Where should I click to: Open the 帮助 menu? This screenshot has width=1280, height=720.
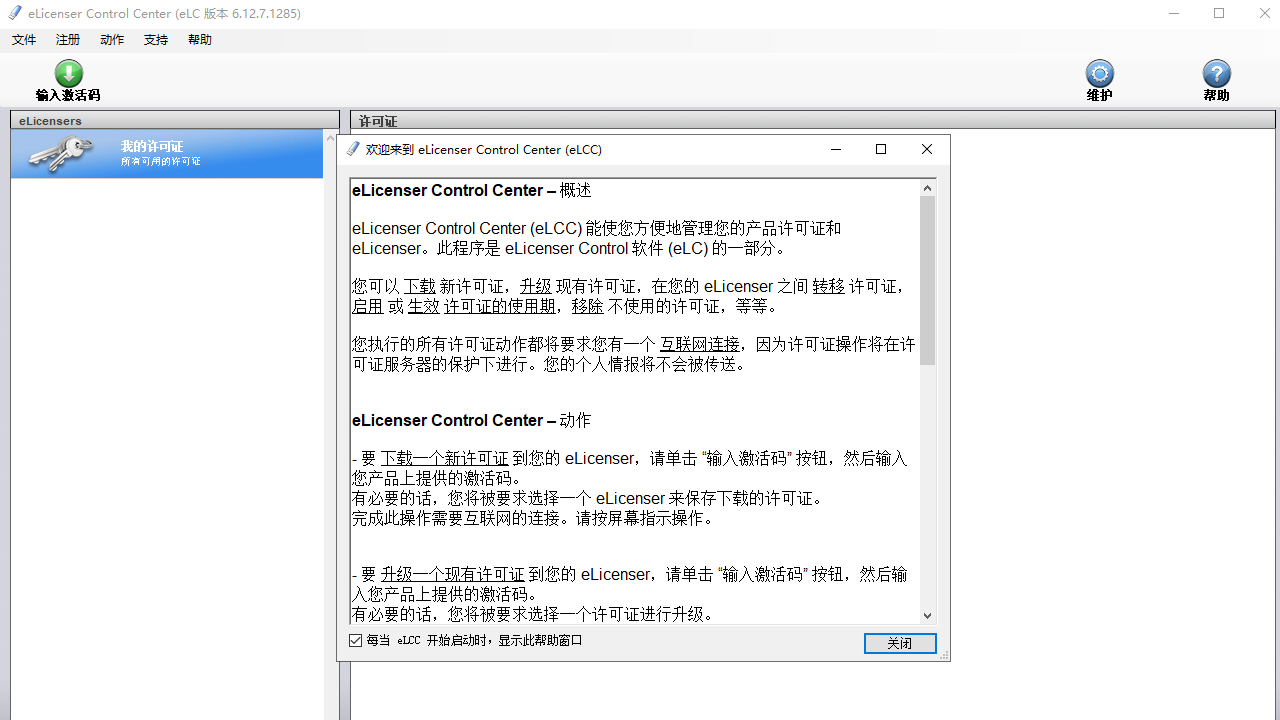(199, 39)
